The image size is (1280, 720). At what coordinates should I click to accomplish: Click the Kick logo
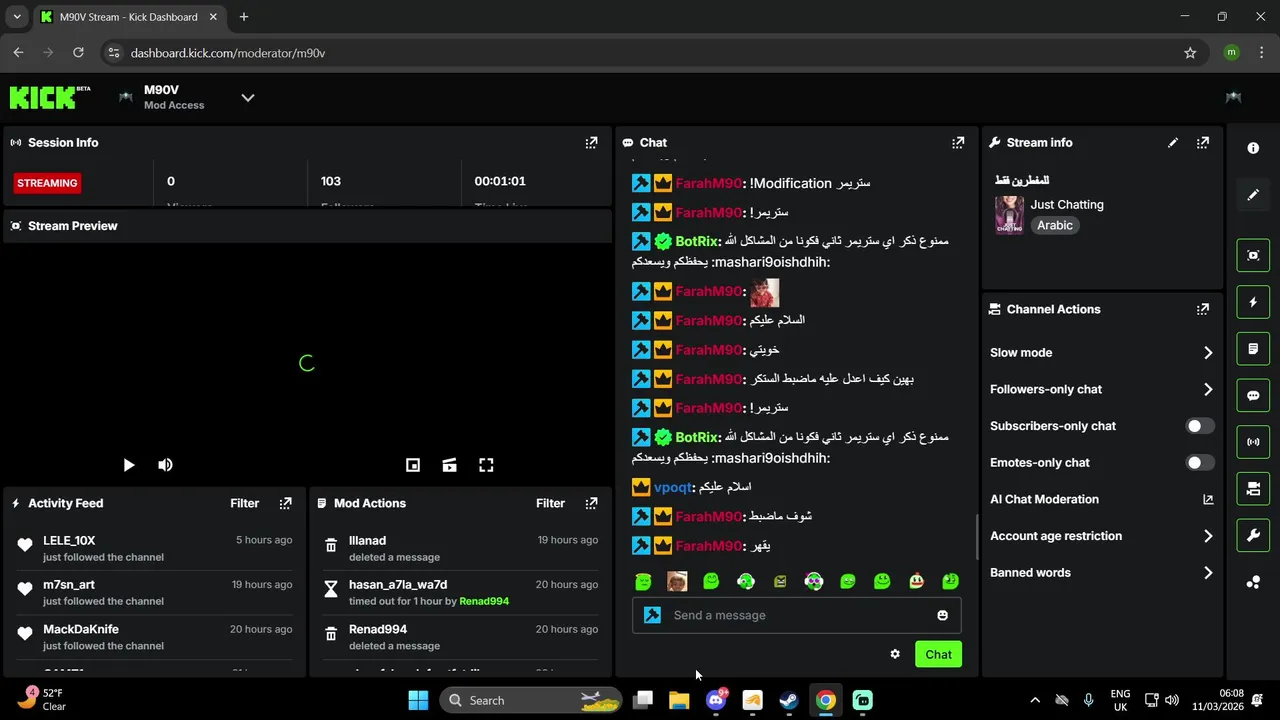click(x=50, y=97)
